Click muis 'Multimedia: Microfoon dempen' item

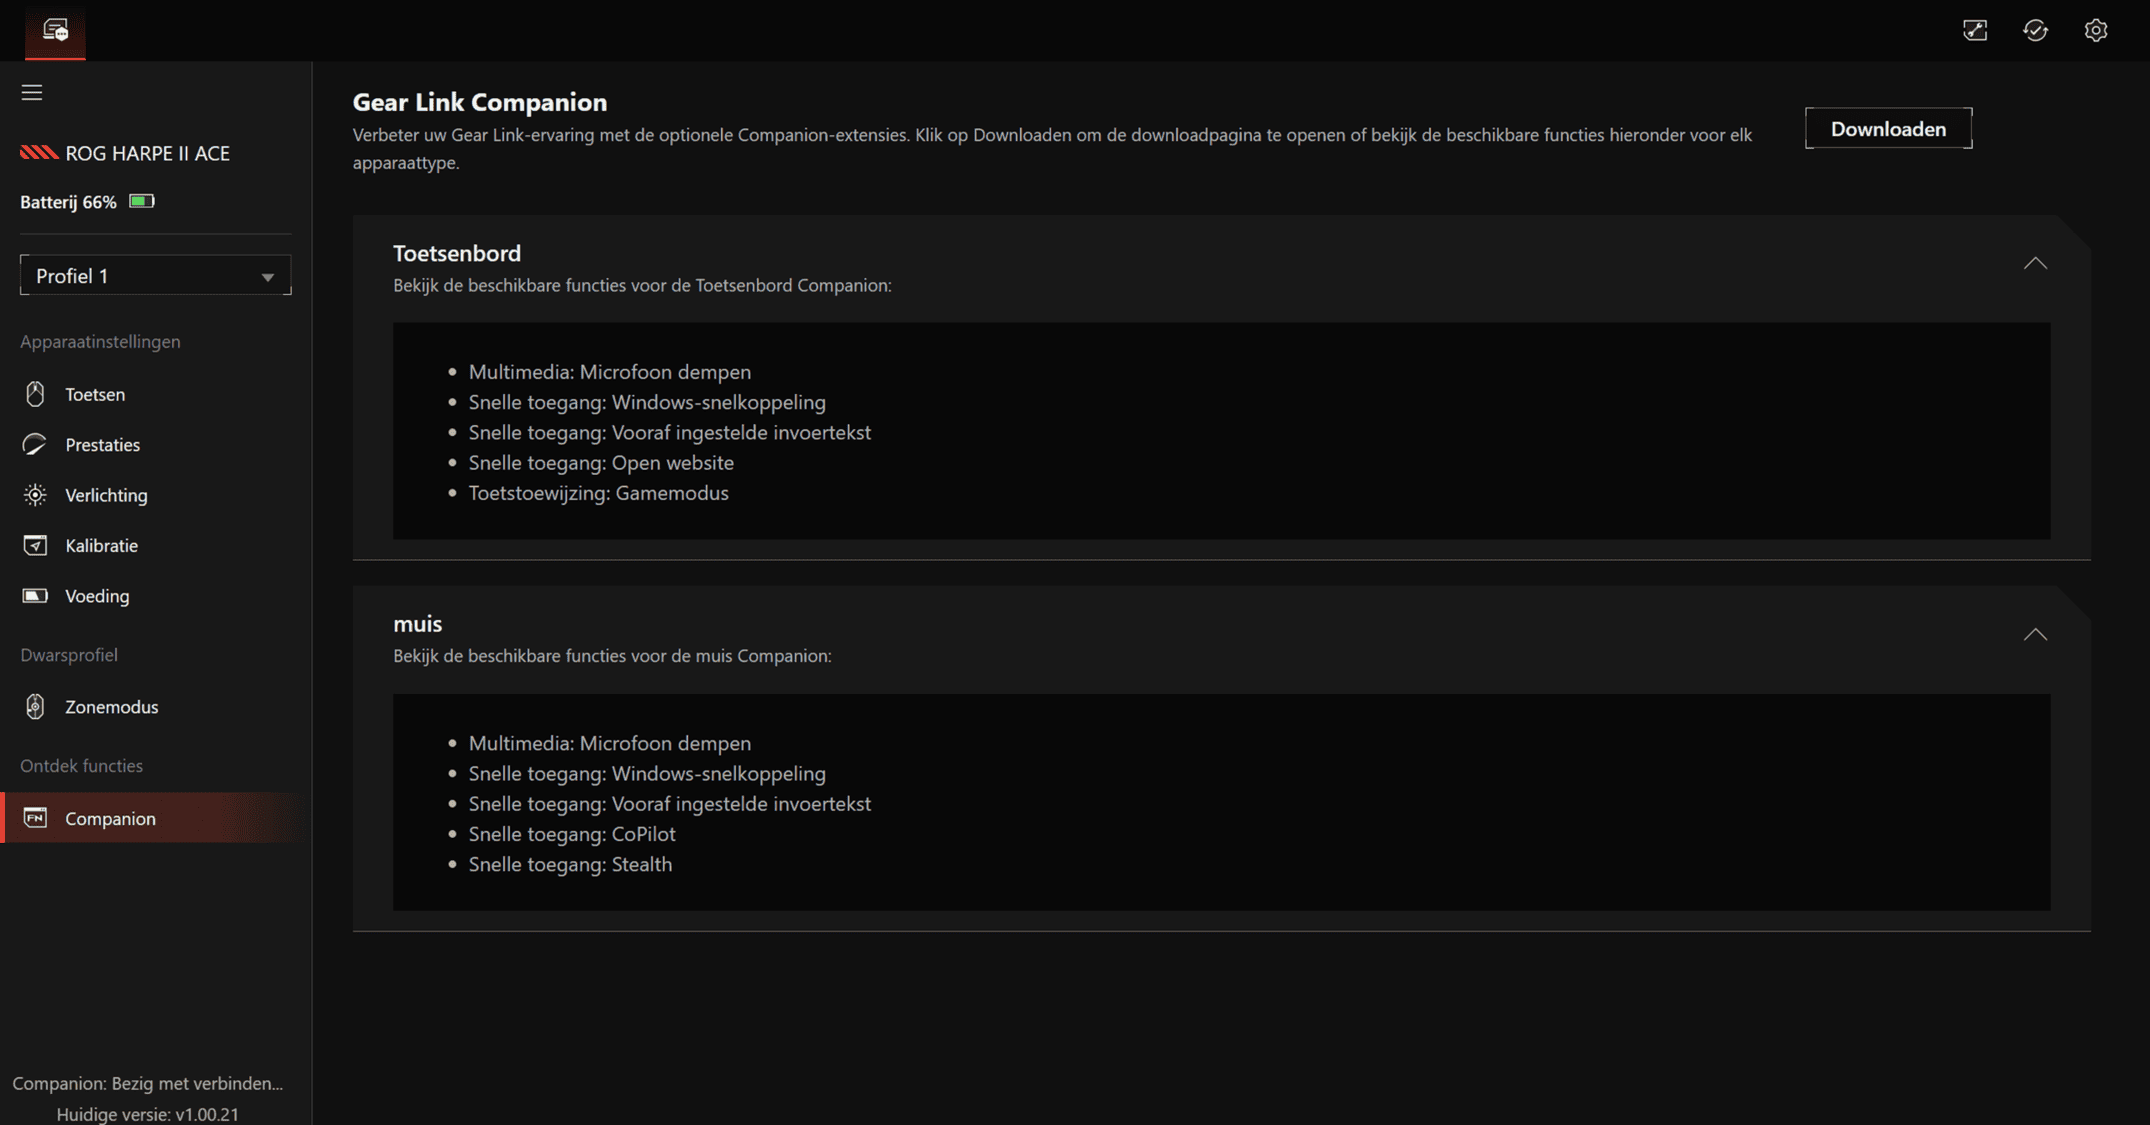tap(609, 743)
